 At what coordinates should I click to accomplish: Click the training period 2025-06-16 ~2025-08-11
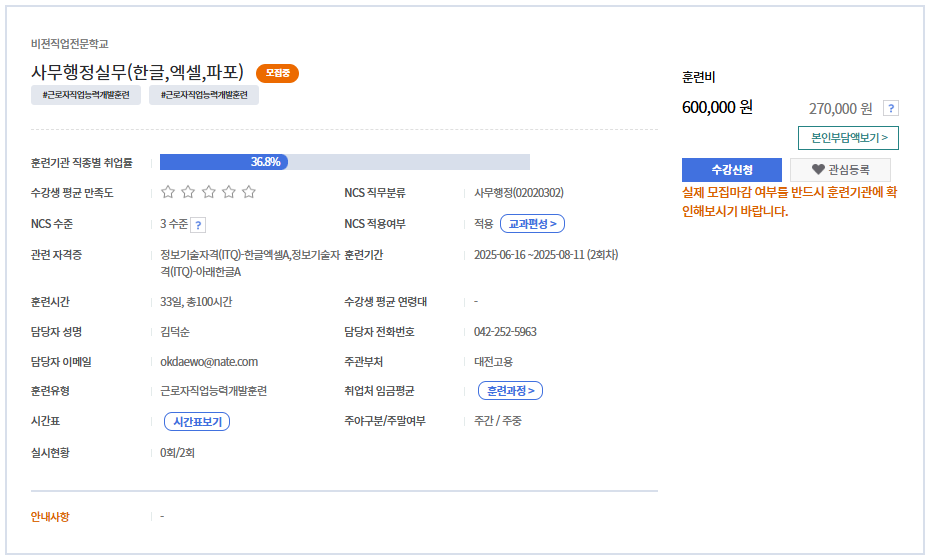click(x=529, y=255)
